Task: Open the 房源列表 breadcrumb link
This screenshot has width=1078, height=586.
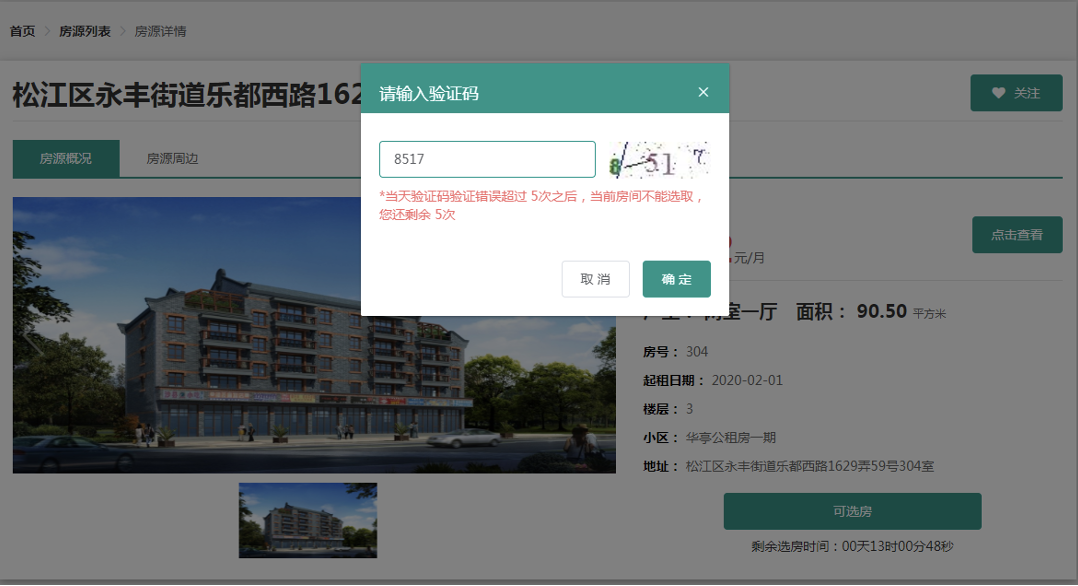Action: (x=85, y=31)
